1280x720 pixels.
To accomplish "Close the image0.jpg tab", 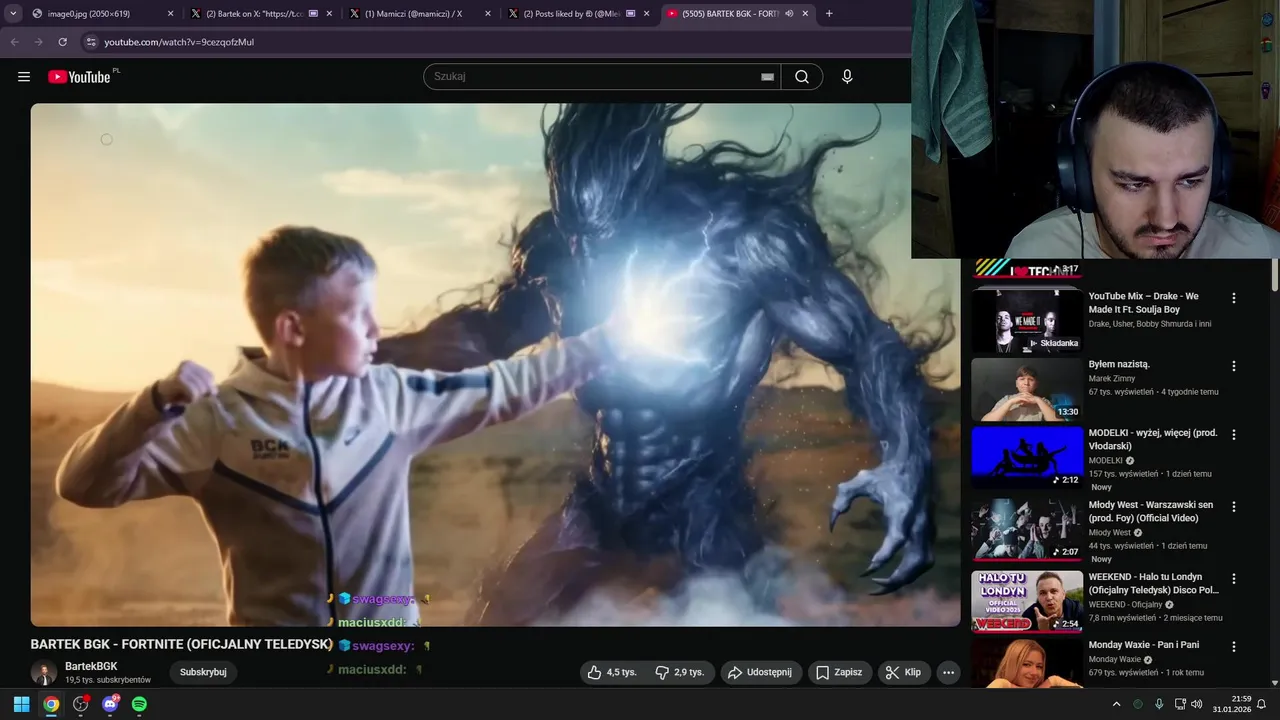I will 170,14.
